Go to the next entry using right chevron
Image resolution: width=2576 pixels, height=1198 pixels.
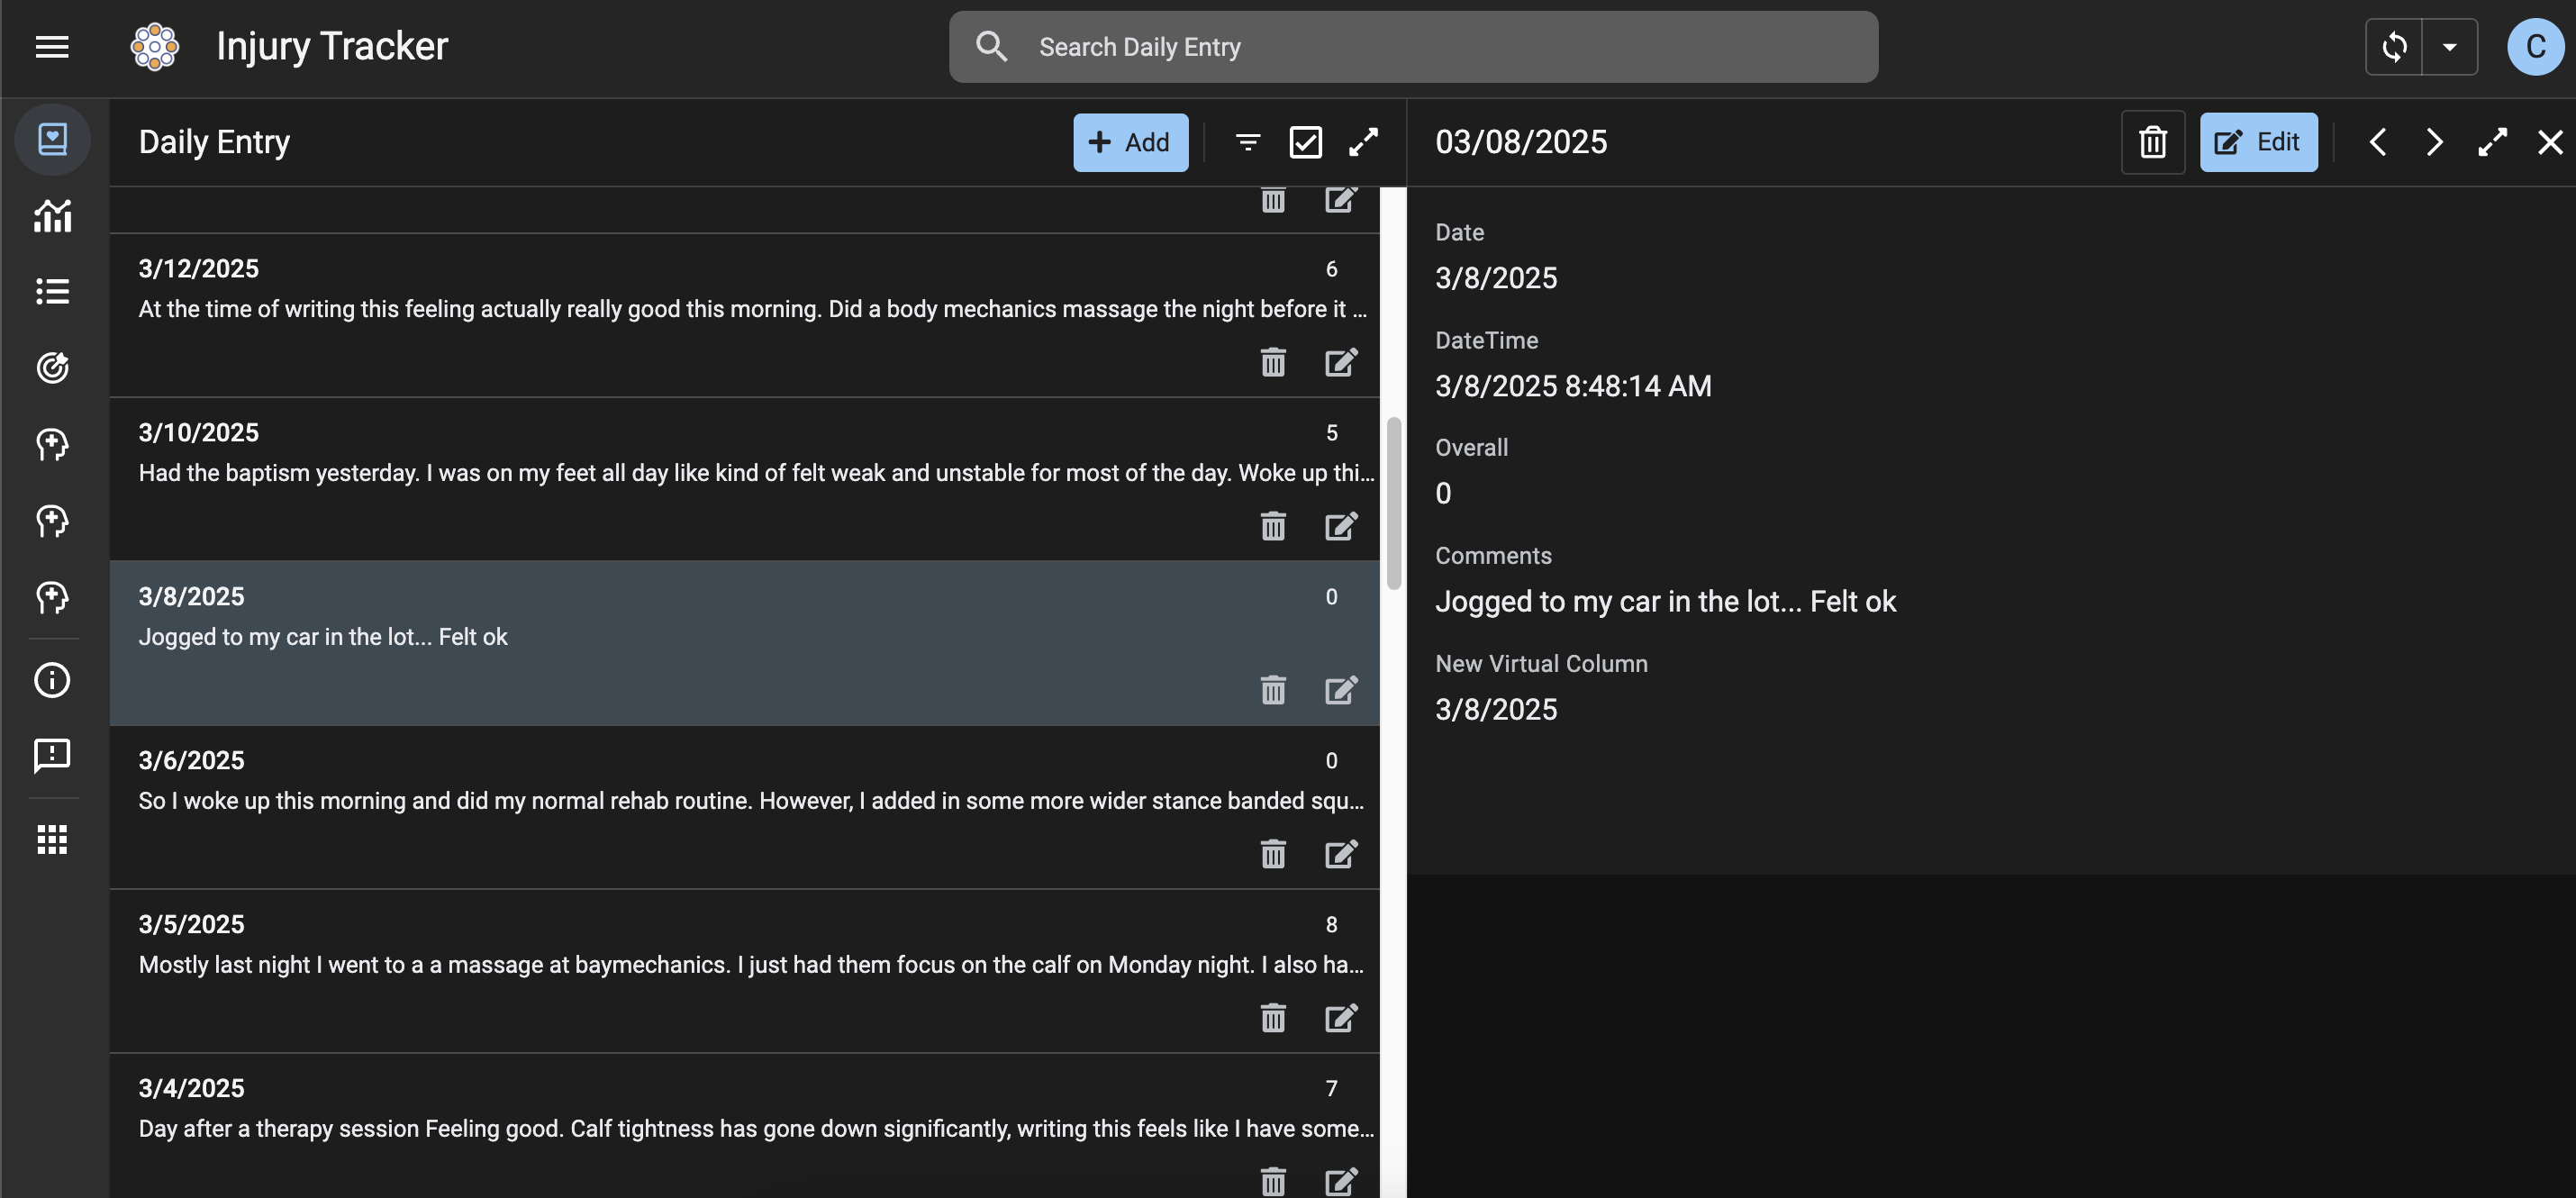pyautogui.click(x=2435, y=142)
